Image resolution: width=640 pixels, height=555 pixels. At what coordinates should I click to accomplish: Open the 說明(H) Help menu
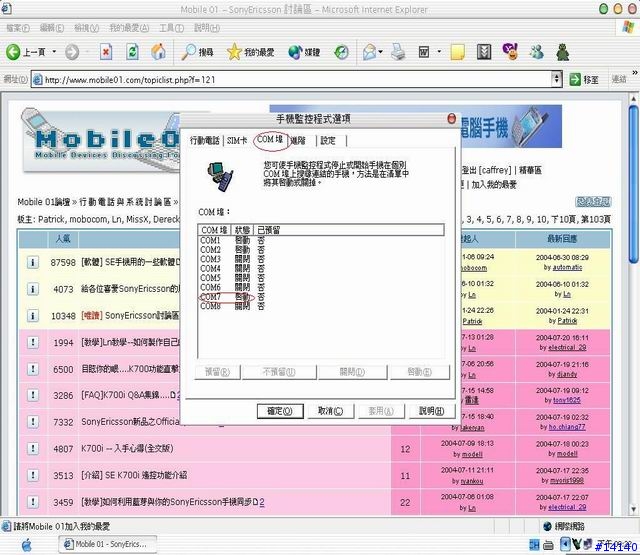click(x=207, y=28)
